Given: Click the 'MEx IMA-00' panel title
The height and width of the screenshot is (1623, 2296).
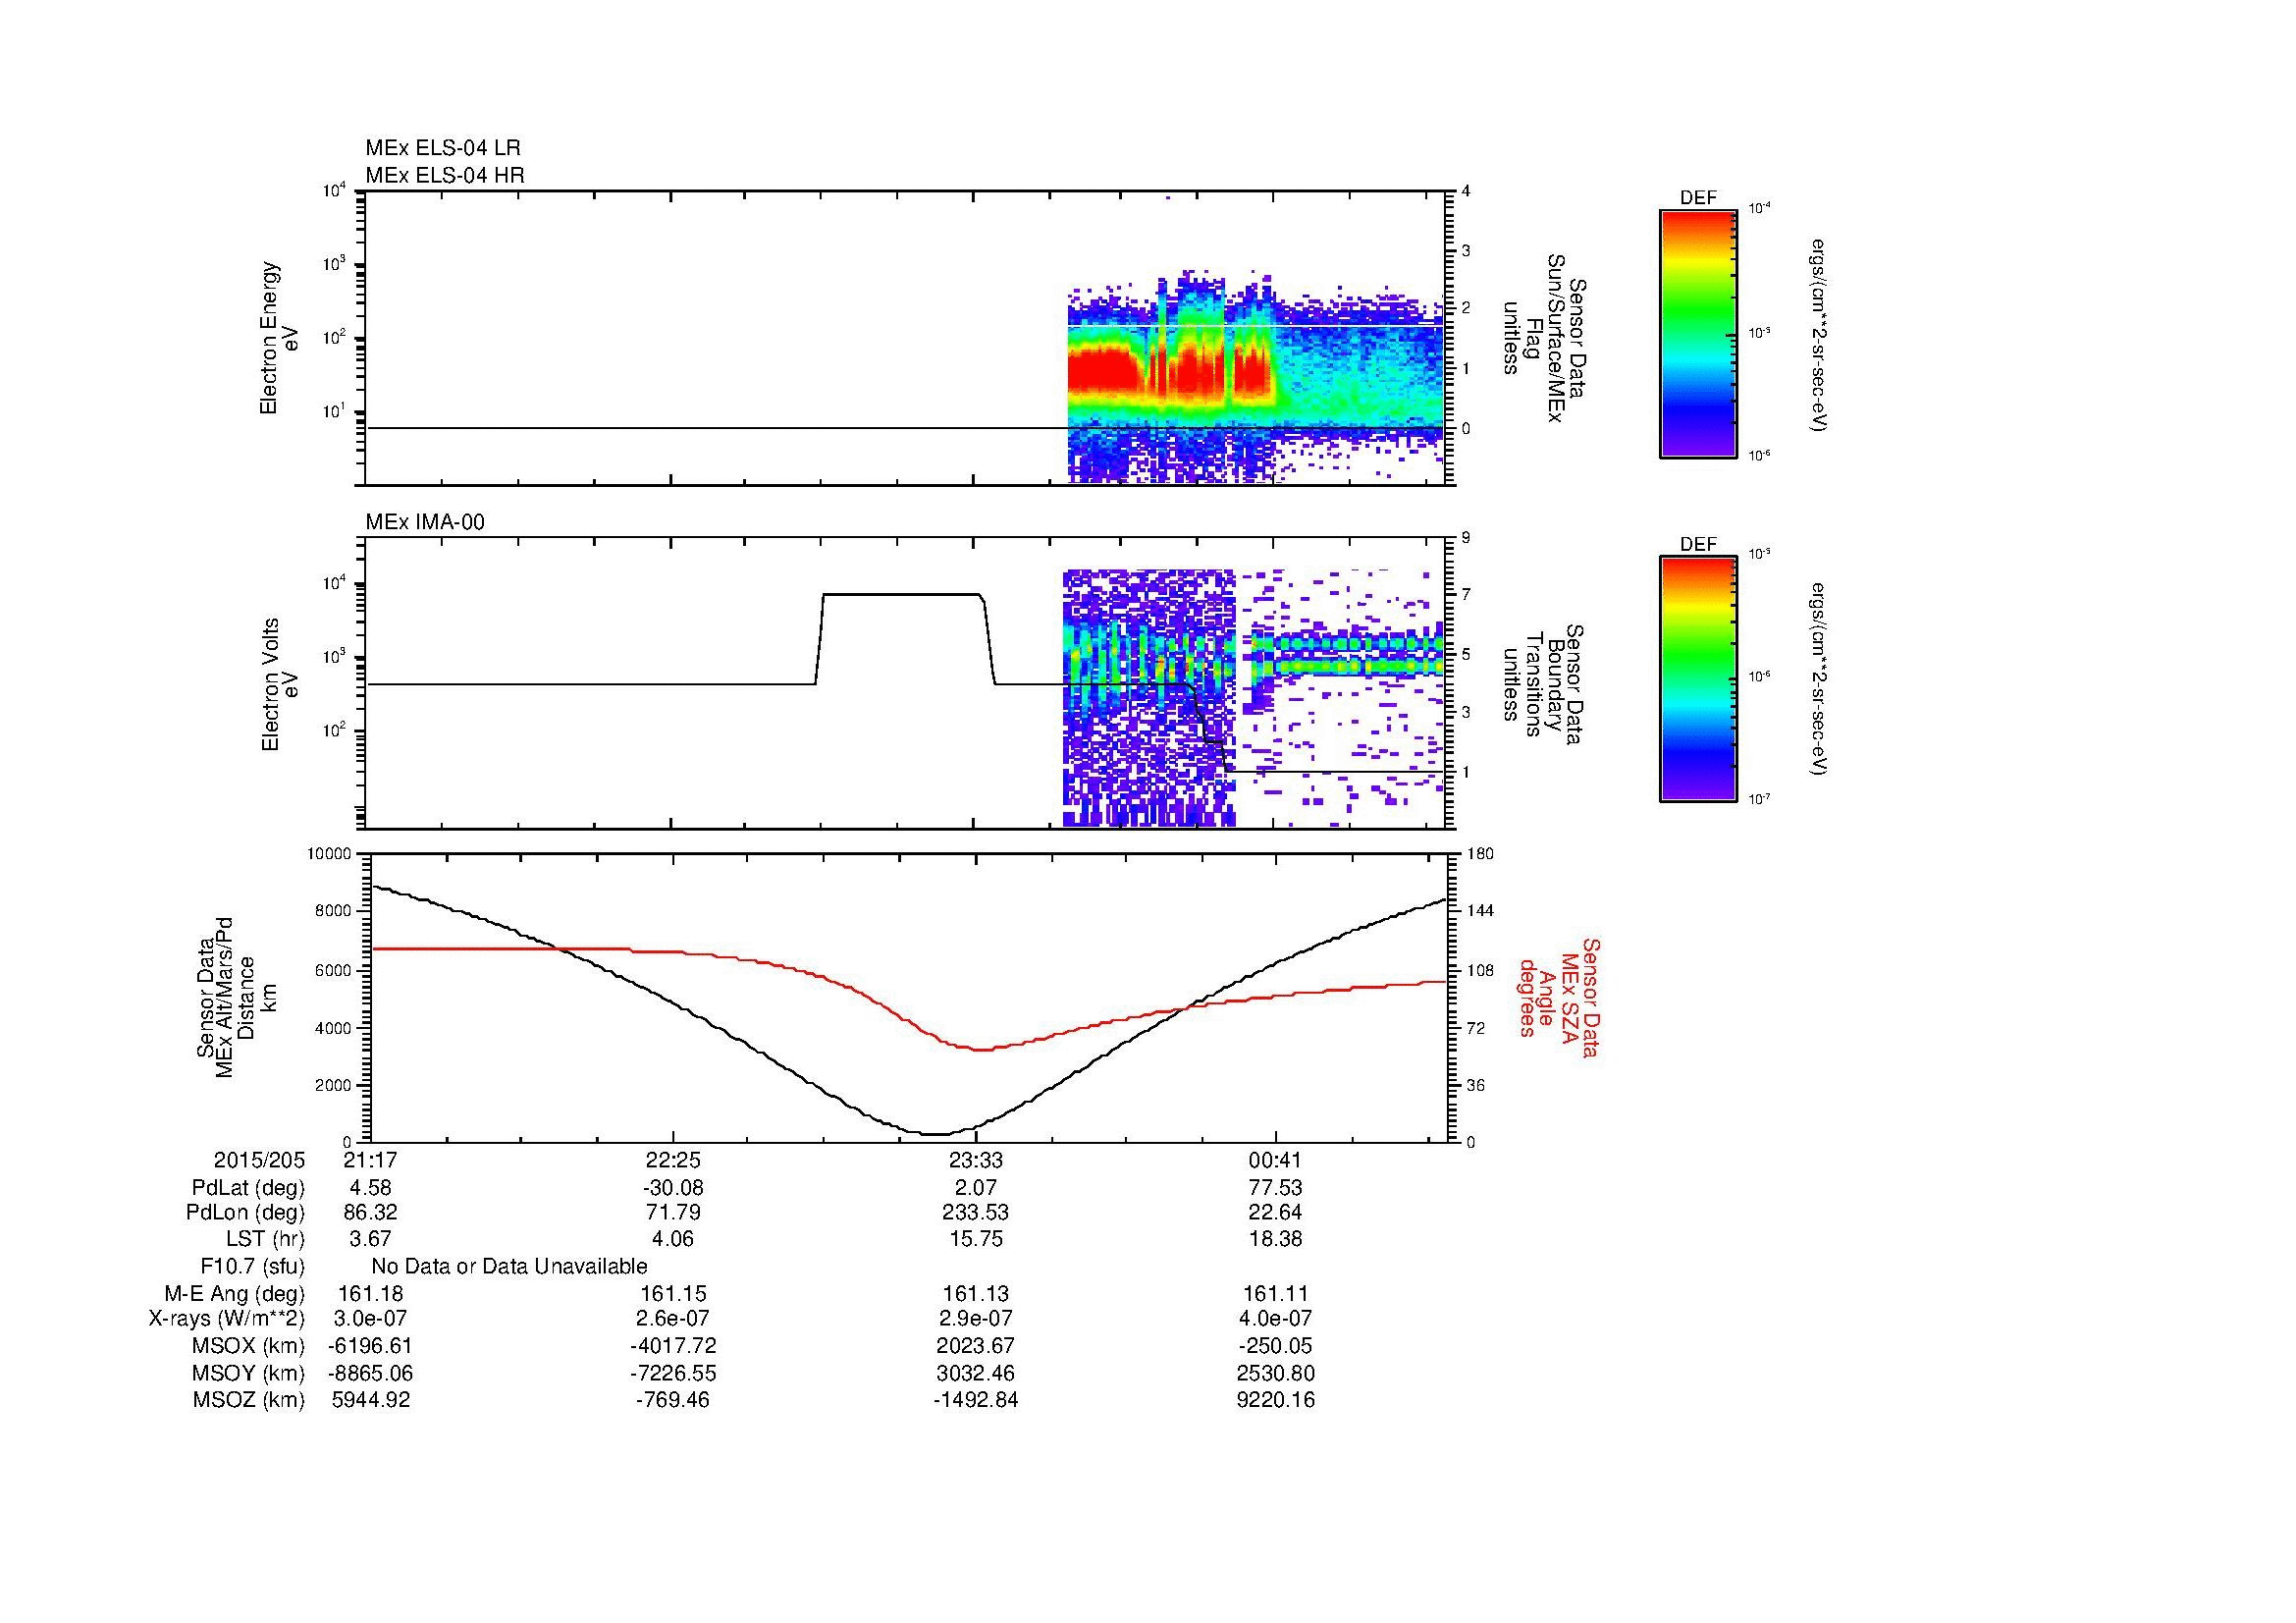Looking at the screenshot, I should click(x=424, y=522).
